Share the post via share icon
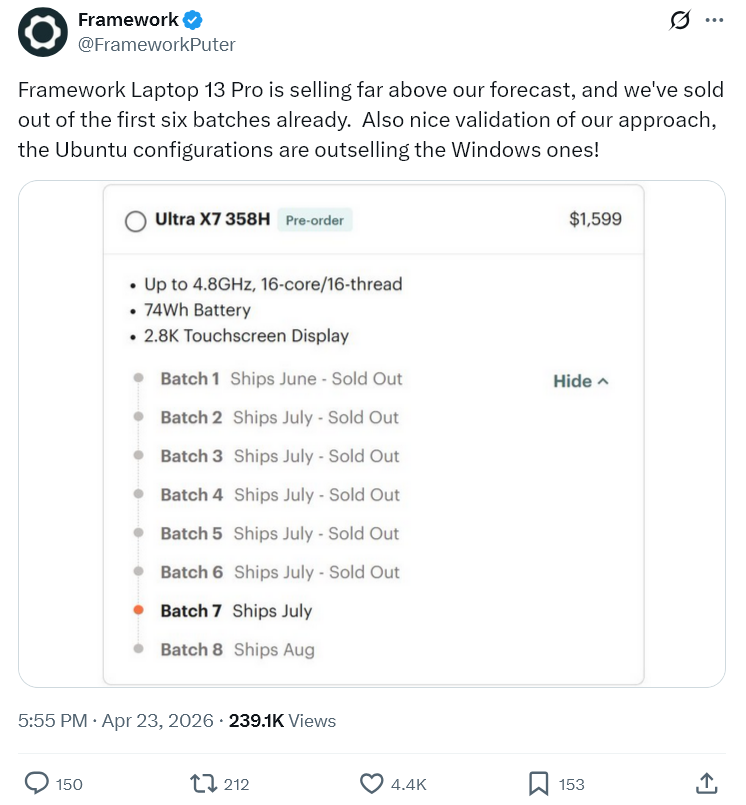The width and height of the screenshot is (746, 805). coord(706,783)
